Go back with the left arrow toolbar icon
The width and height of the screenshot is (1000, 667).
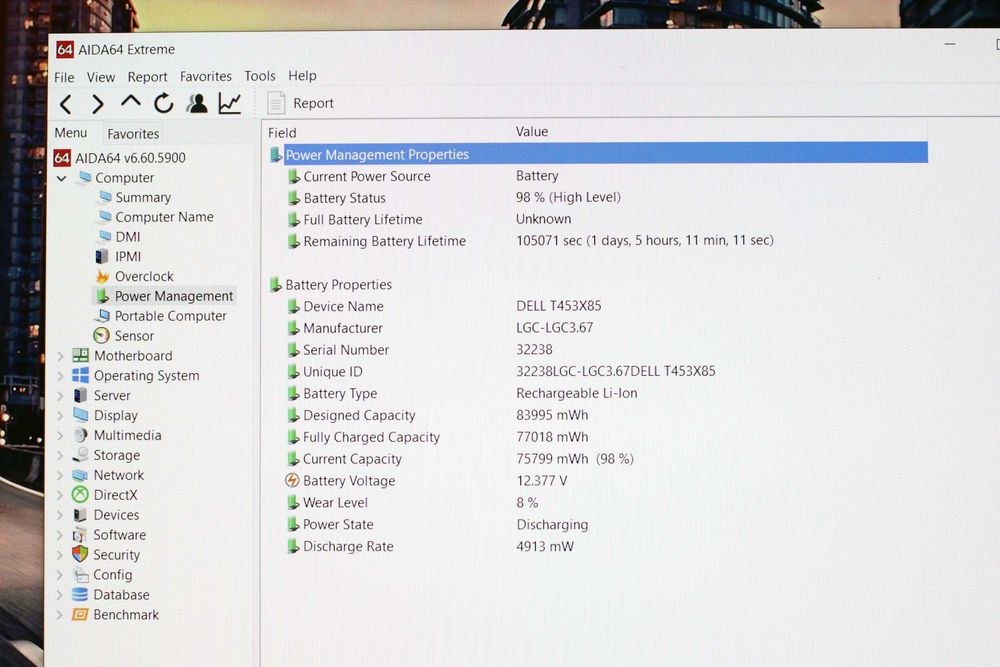coord(66,104)
